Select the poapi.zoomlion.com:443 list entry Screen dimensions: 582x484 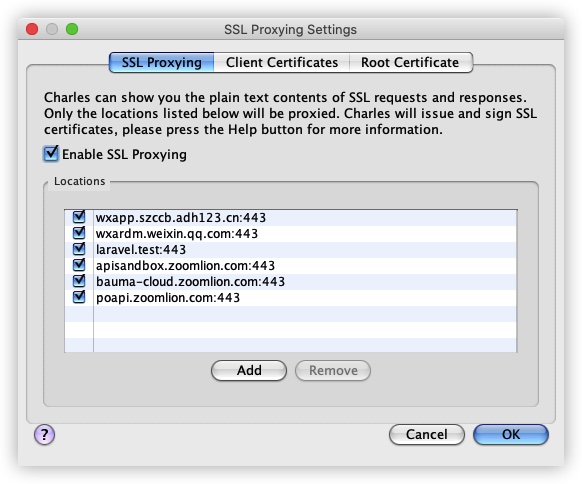click(x=168, y=298)
